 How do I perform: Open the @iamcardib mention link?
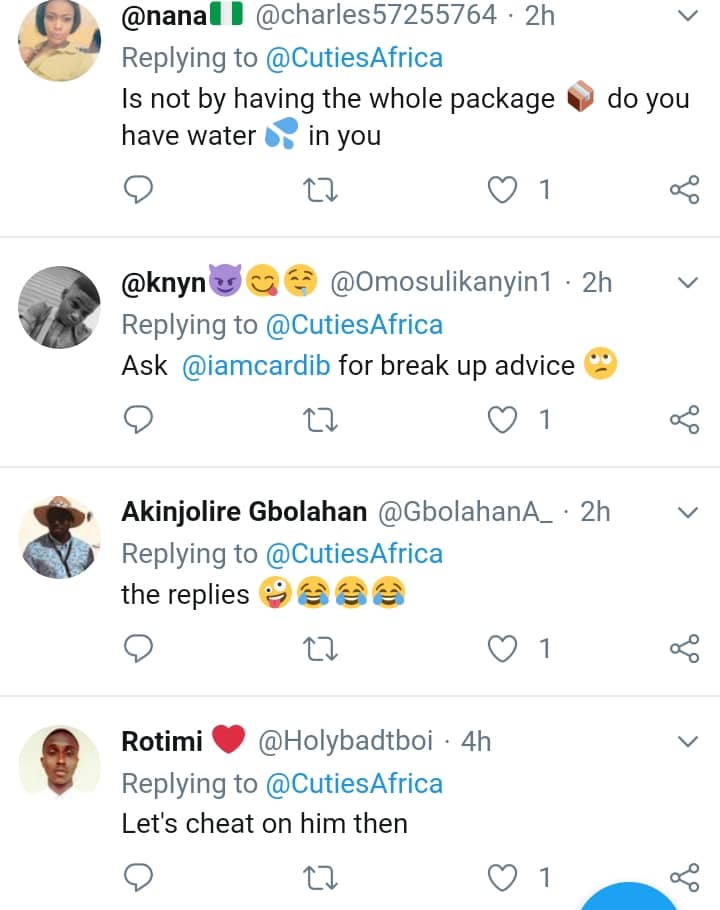click(256, 366)
